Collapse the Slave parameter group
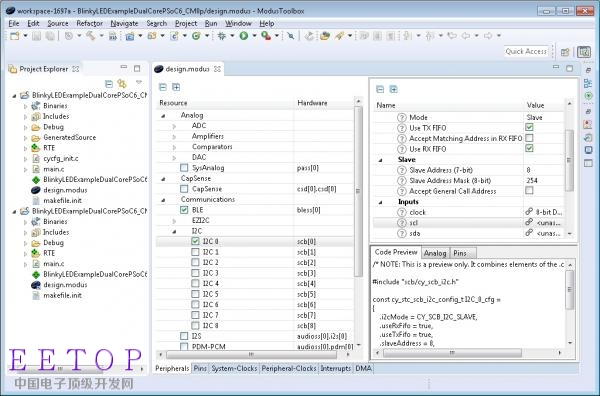This screenshot has width=600, height=396. (x=380, y=160)
